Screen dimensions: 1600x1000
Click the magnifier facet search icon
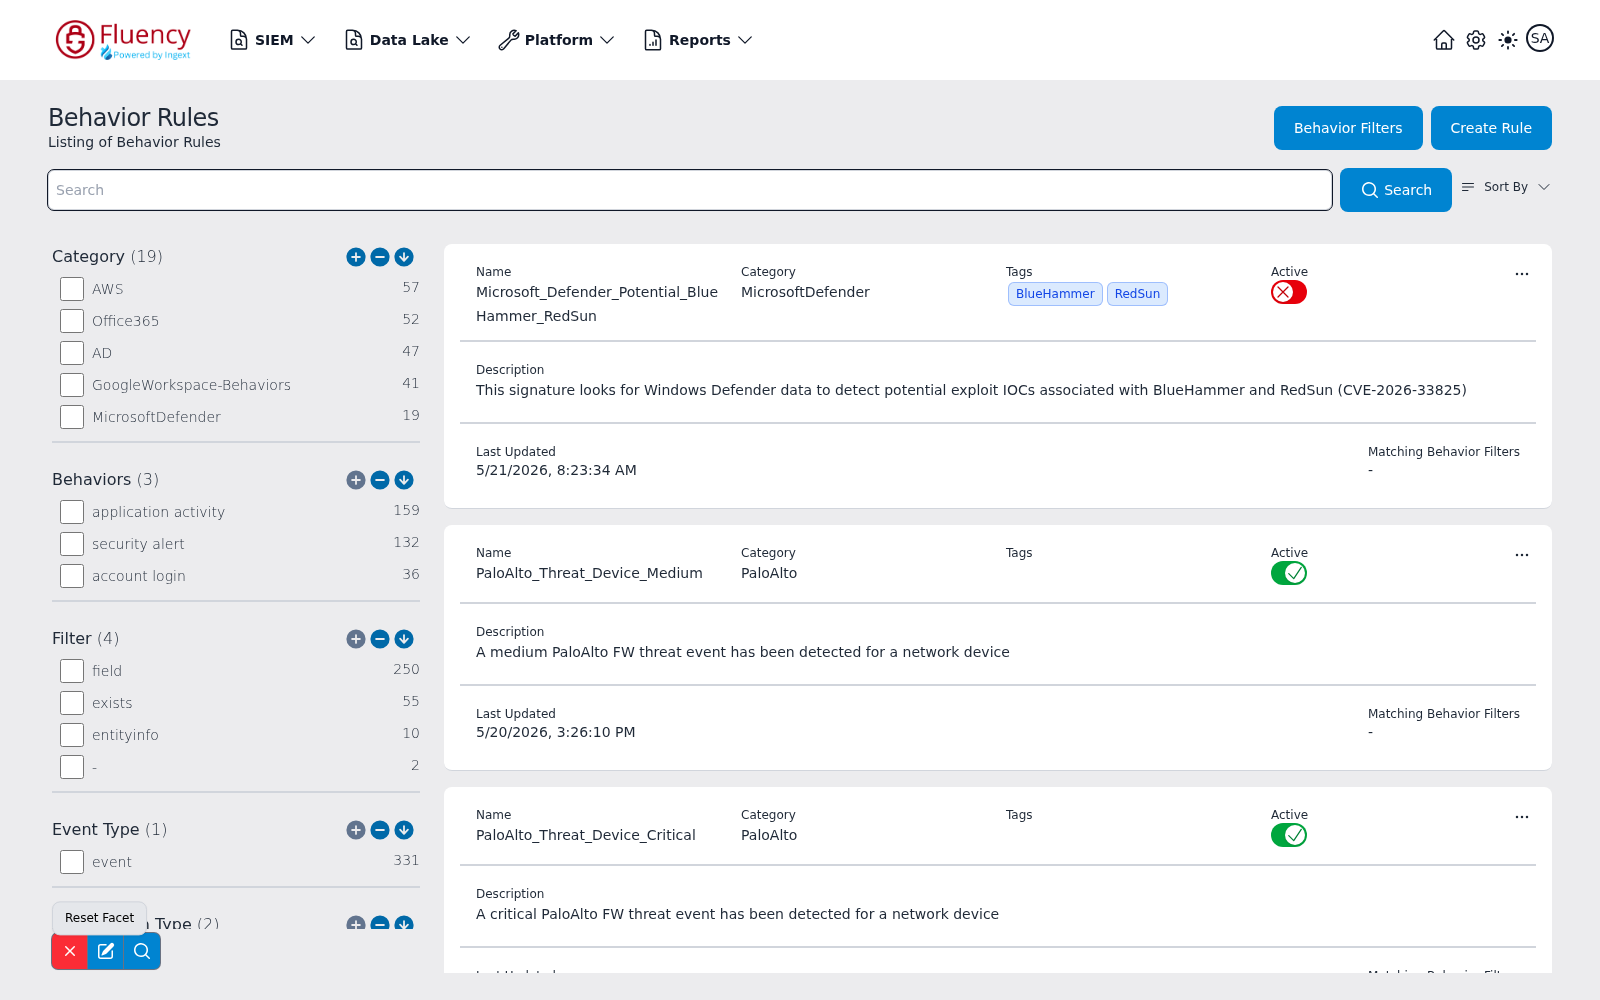[142, 951]
